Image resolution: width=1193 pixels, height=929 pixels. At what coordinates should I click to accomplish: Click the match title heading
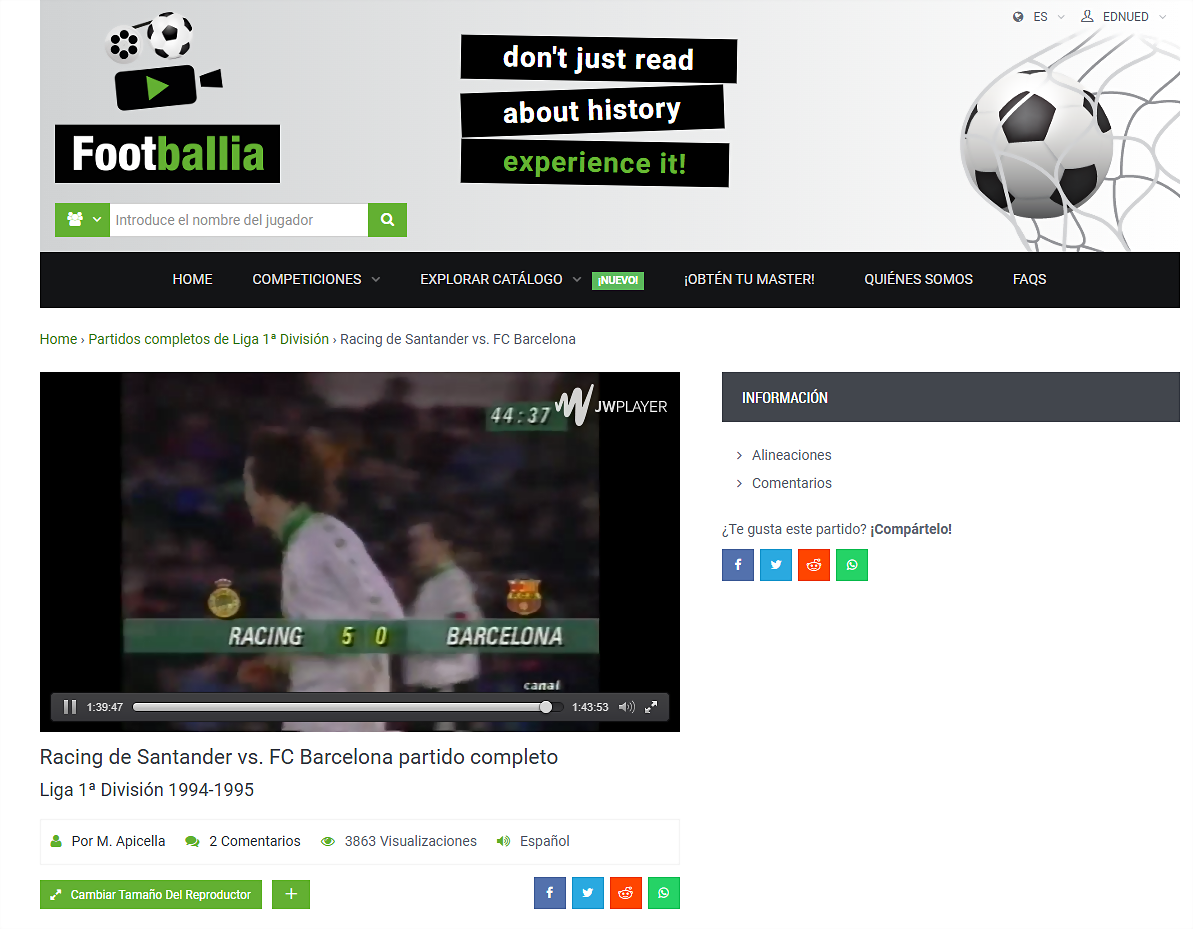(x=299, y=757)
